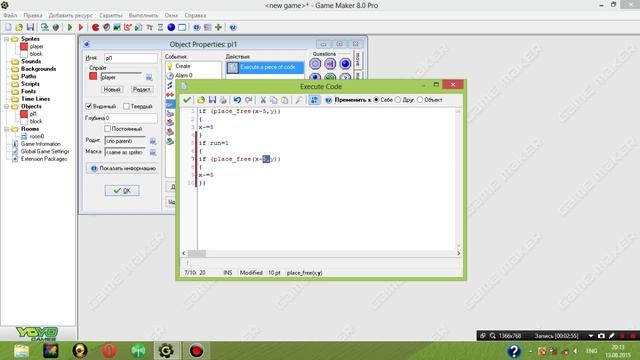Create a time line with the hourglass icon

click(x=160, y=27)
